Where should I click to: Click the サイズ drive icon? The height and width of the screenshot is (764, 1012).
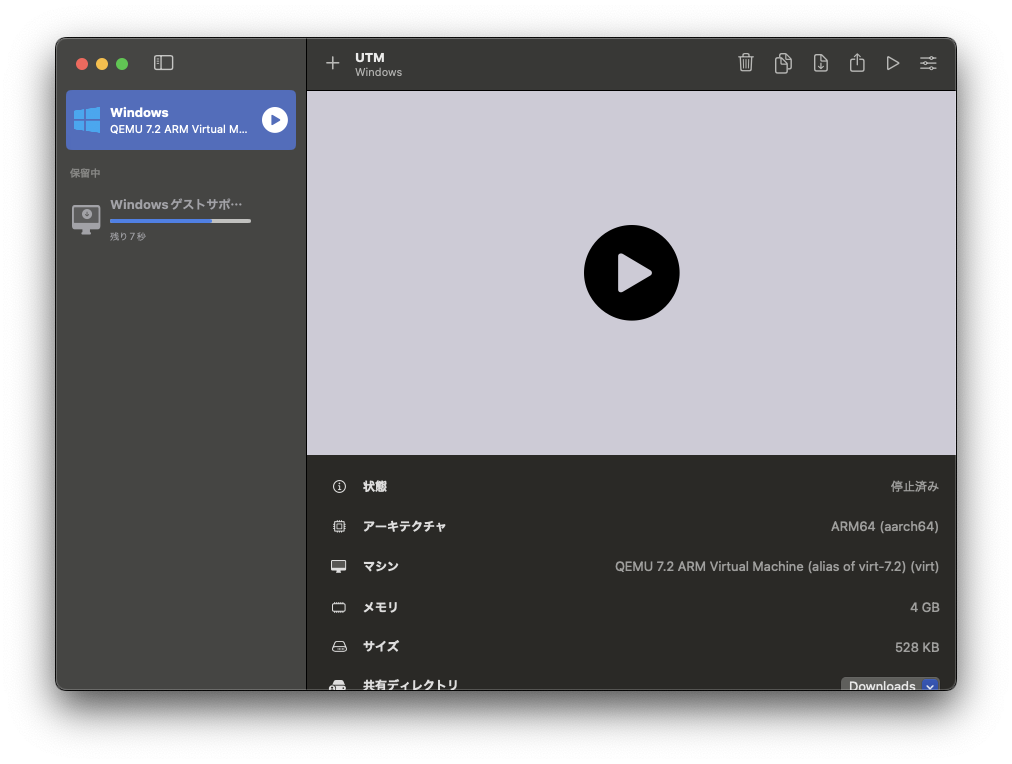(339, 647)
